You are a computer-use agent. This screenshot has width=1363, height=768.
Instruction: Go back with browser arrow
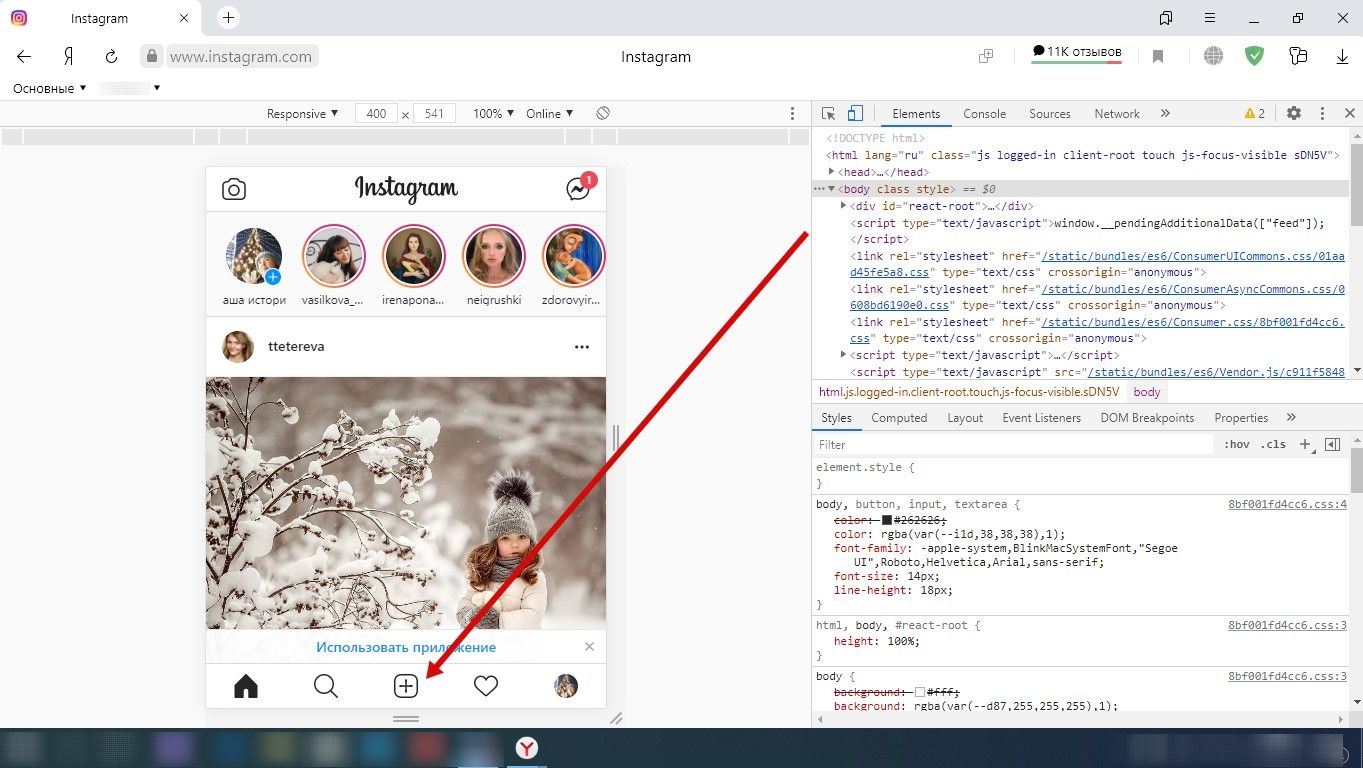pos(24,57)
